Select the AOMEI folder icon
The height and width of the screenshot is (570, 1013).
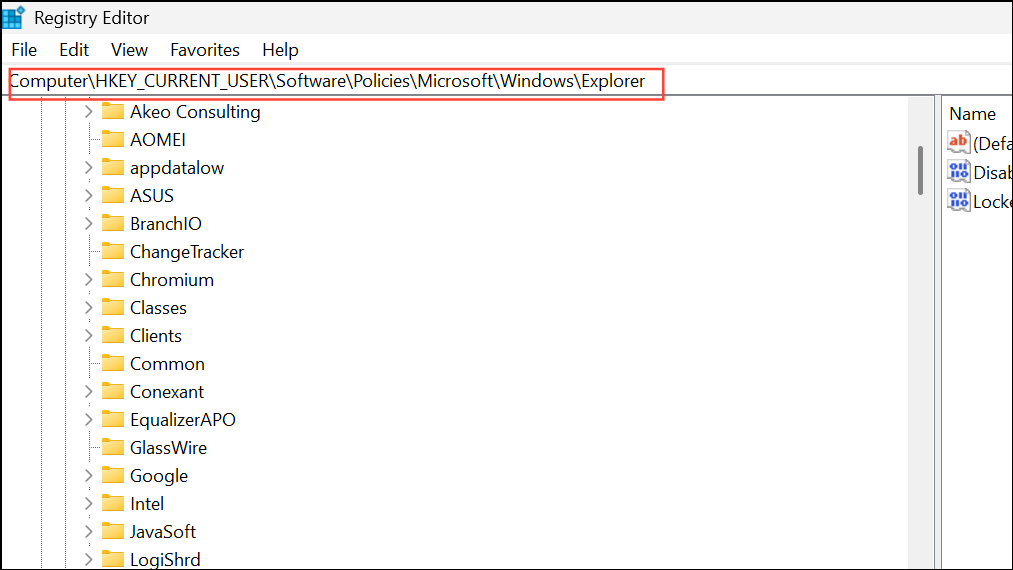click(112, 139)
